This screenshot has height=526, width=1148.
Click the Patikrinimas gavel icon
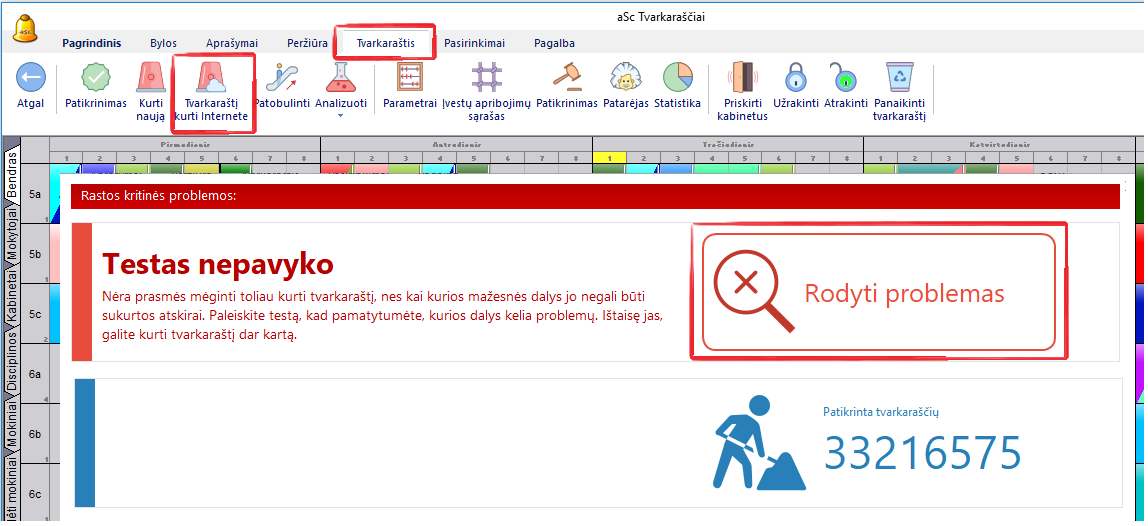coord(567,77)
